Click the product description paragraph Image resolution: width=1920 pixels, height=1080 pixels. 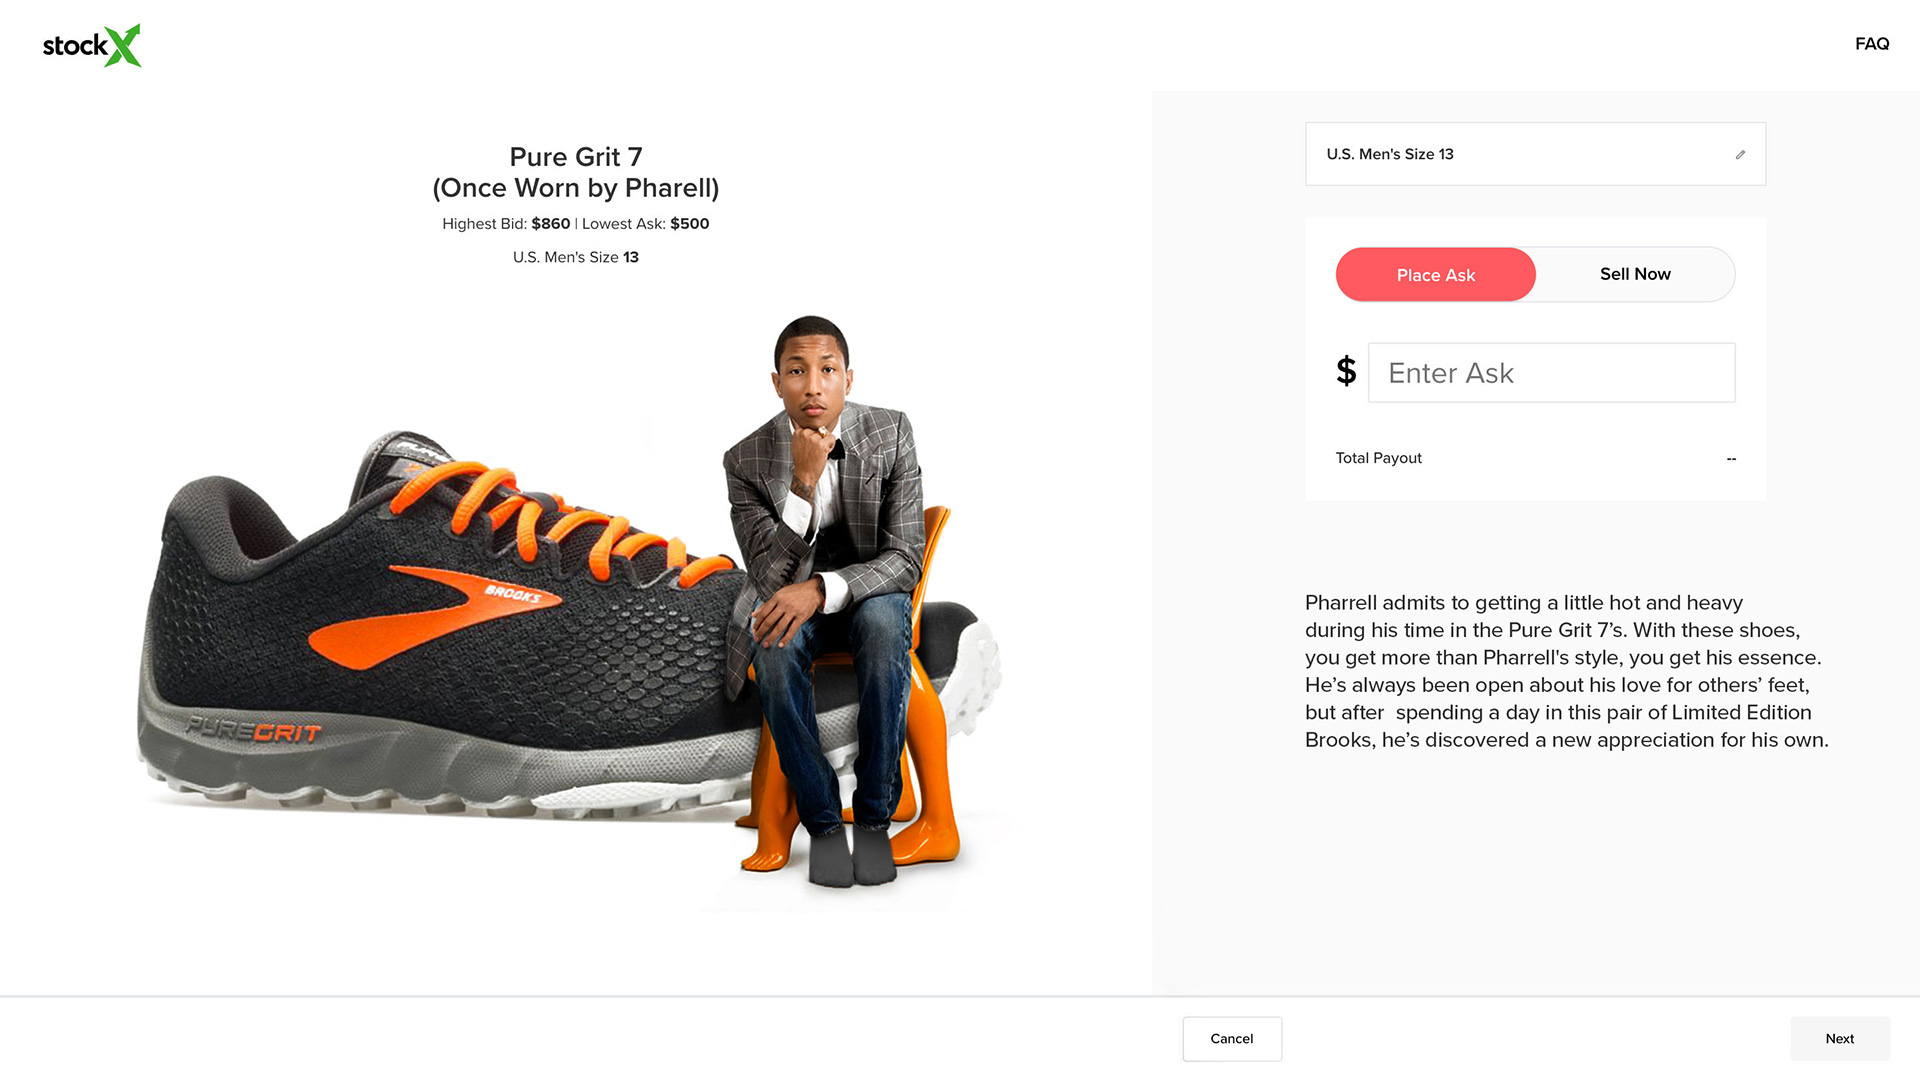tap(1566, 671)
